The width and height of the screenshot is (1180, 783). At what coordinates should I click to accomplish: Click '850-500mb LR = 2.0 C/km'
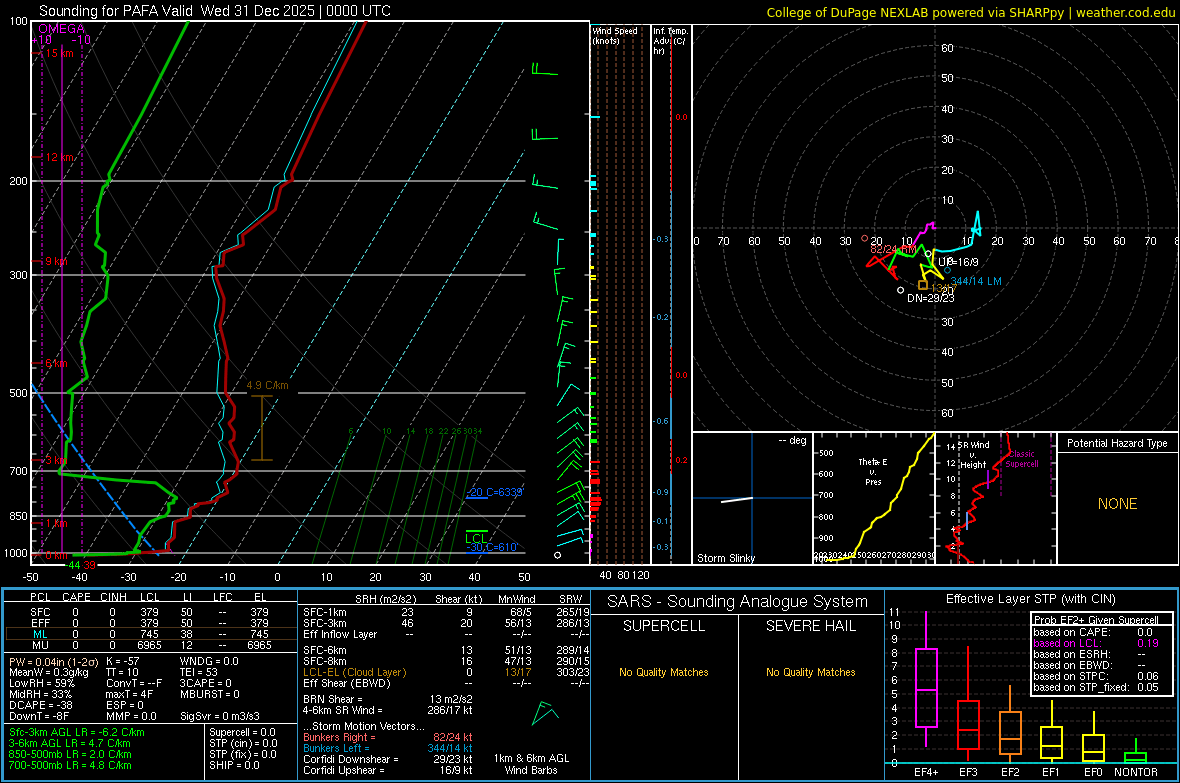tap(70, 754)
